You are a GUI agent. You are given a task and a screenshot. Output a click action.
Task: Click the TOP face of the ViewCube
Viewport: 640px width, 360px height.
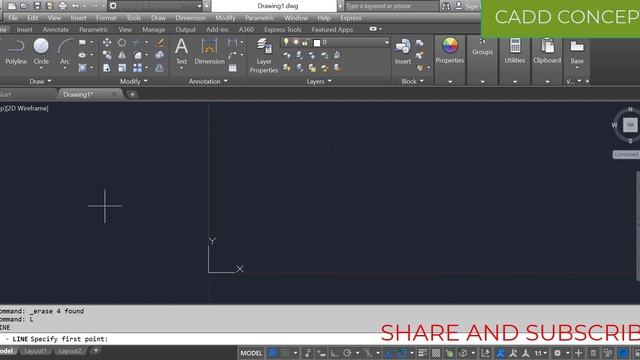coord(630,125)
